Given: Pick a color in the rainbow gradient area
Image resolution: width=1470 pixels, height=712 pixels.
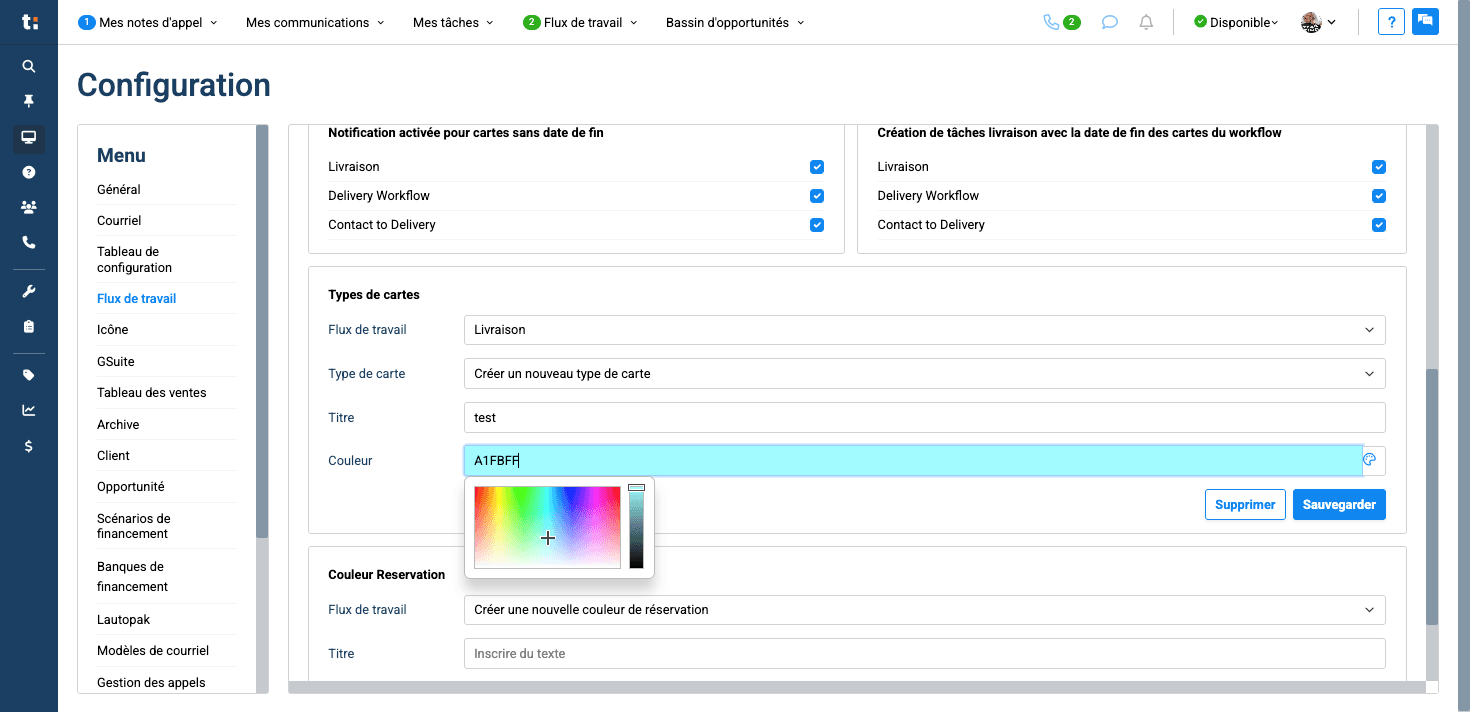Looking at the screenshot, I should [x=547, y=527].
